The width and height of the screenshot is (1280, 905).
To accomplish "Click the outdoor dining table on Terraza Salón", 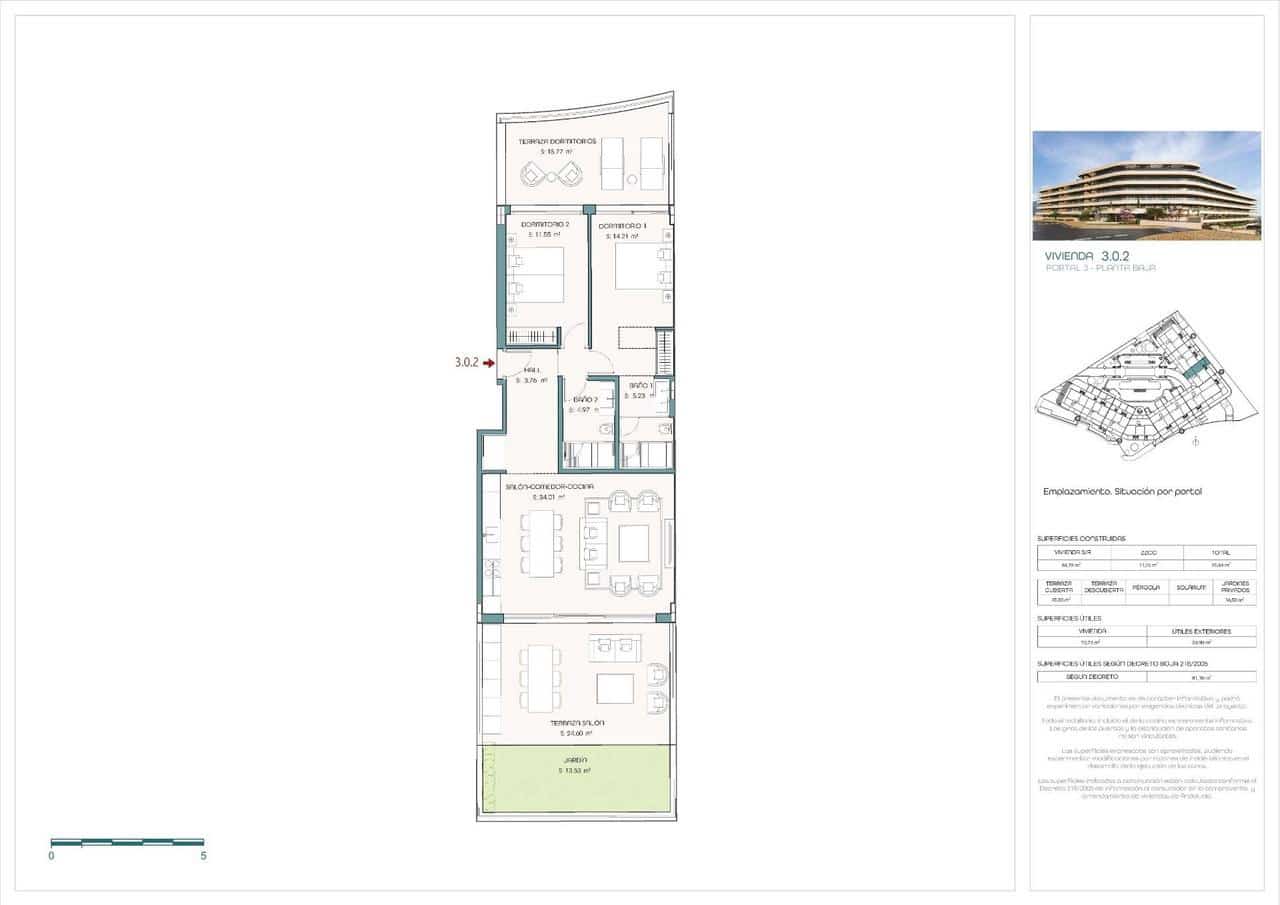I will 541,679.
